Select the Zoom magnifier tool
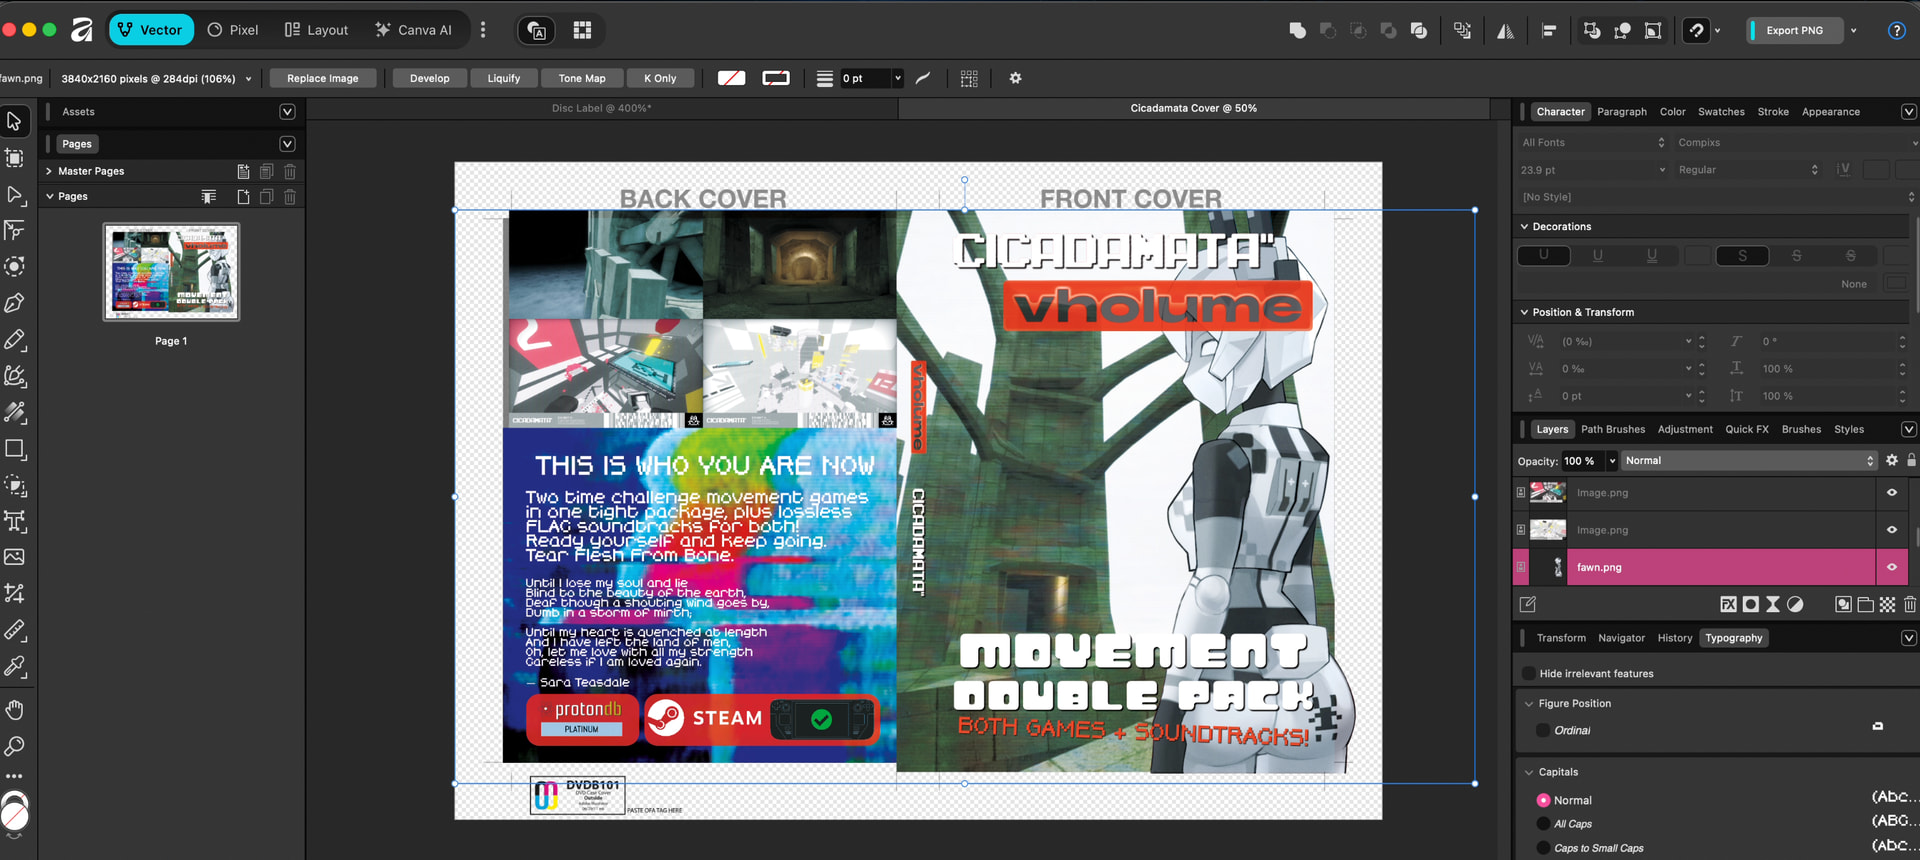This screenshot has height=860, width=1920. [x=15, y=746]
